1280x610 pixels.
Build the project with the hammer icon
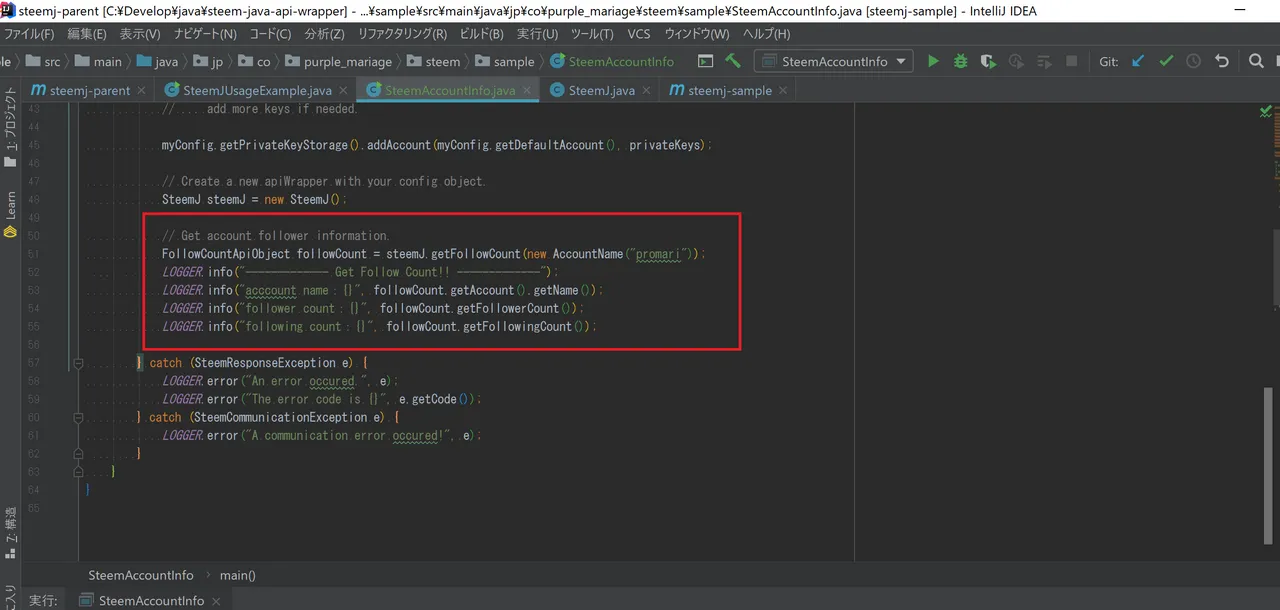pos(733,61)
